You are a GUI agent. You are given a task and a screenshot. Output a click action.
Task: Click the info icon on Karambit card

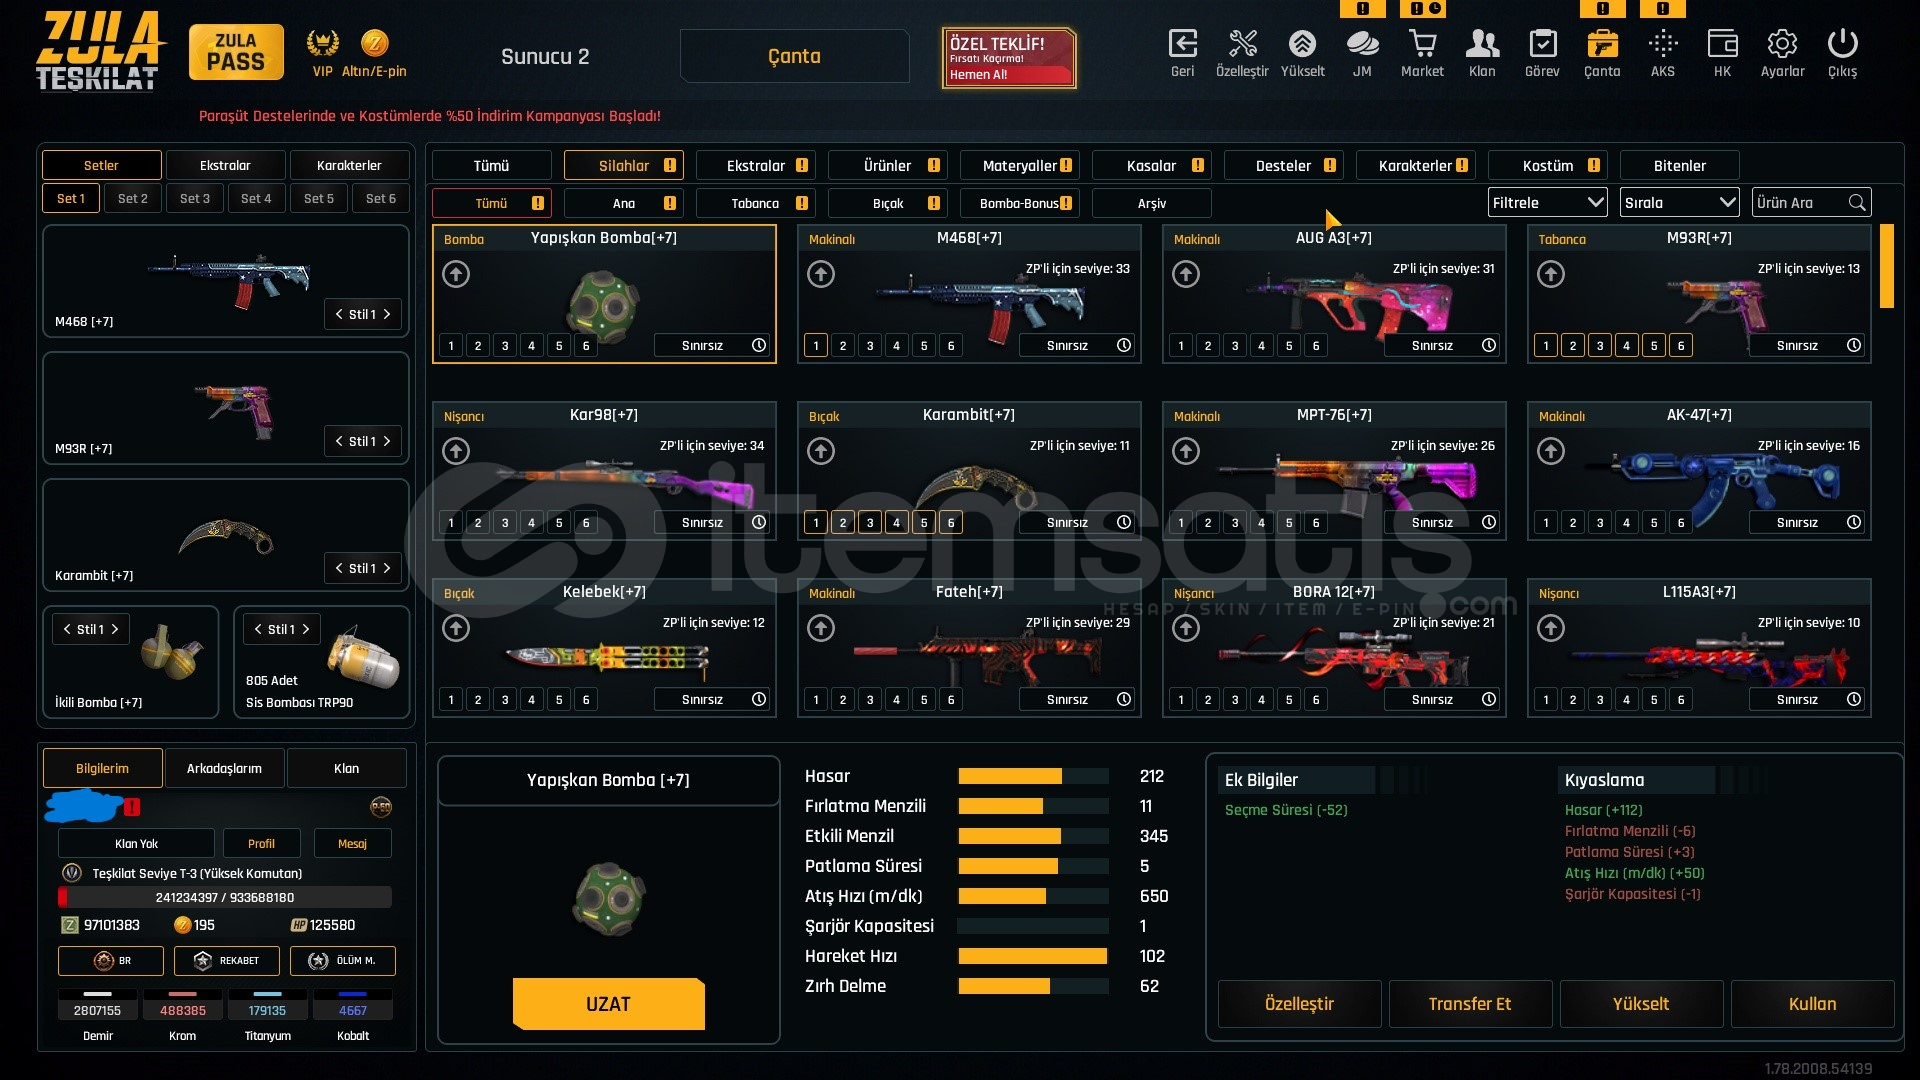(1124, 522)
